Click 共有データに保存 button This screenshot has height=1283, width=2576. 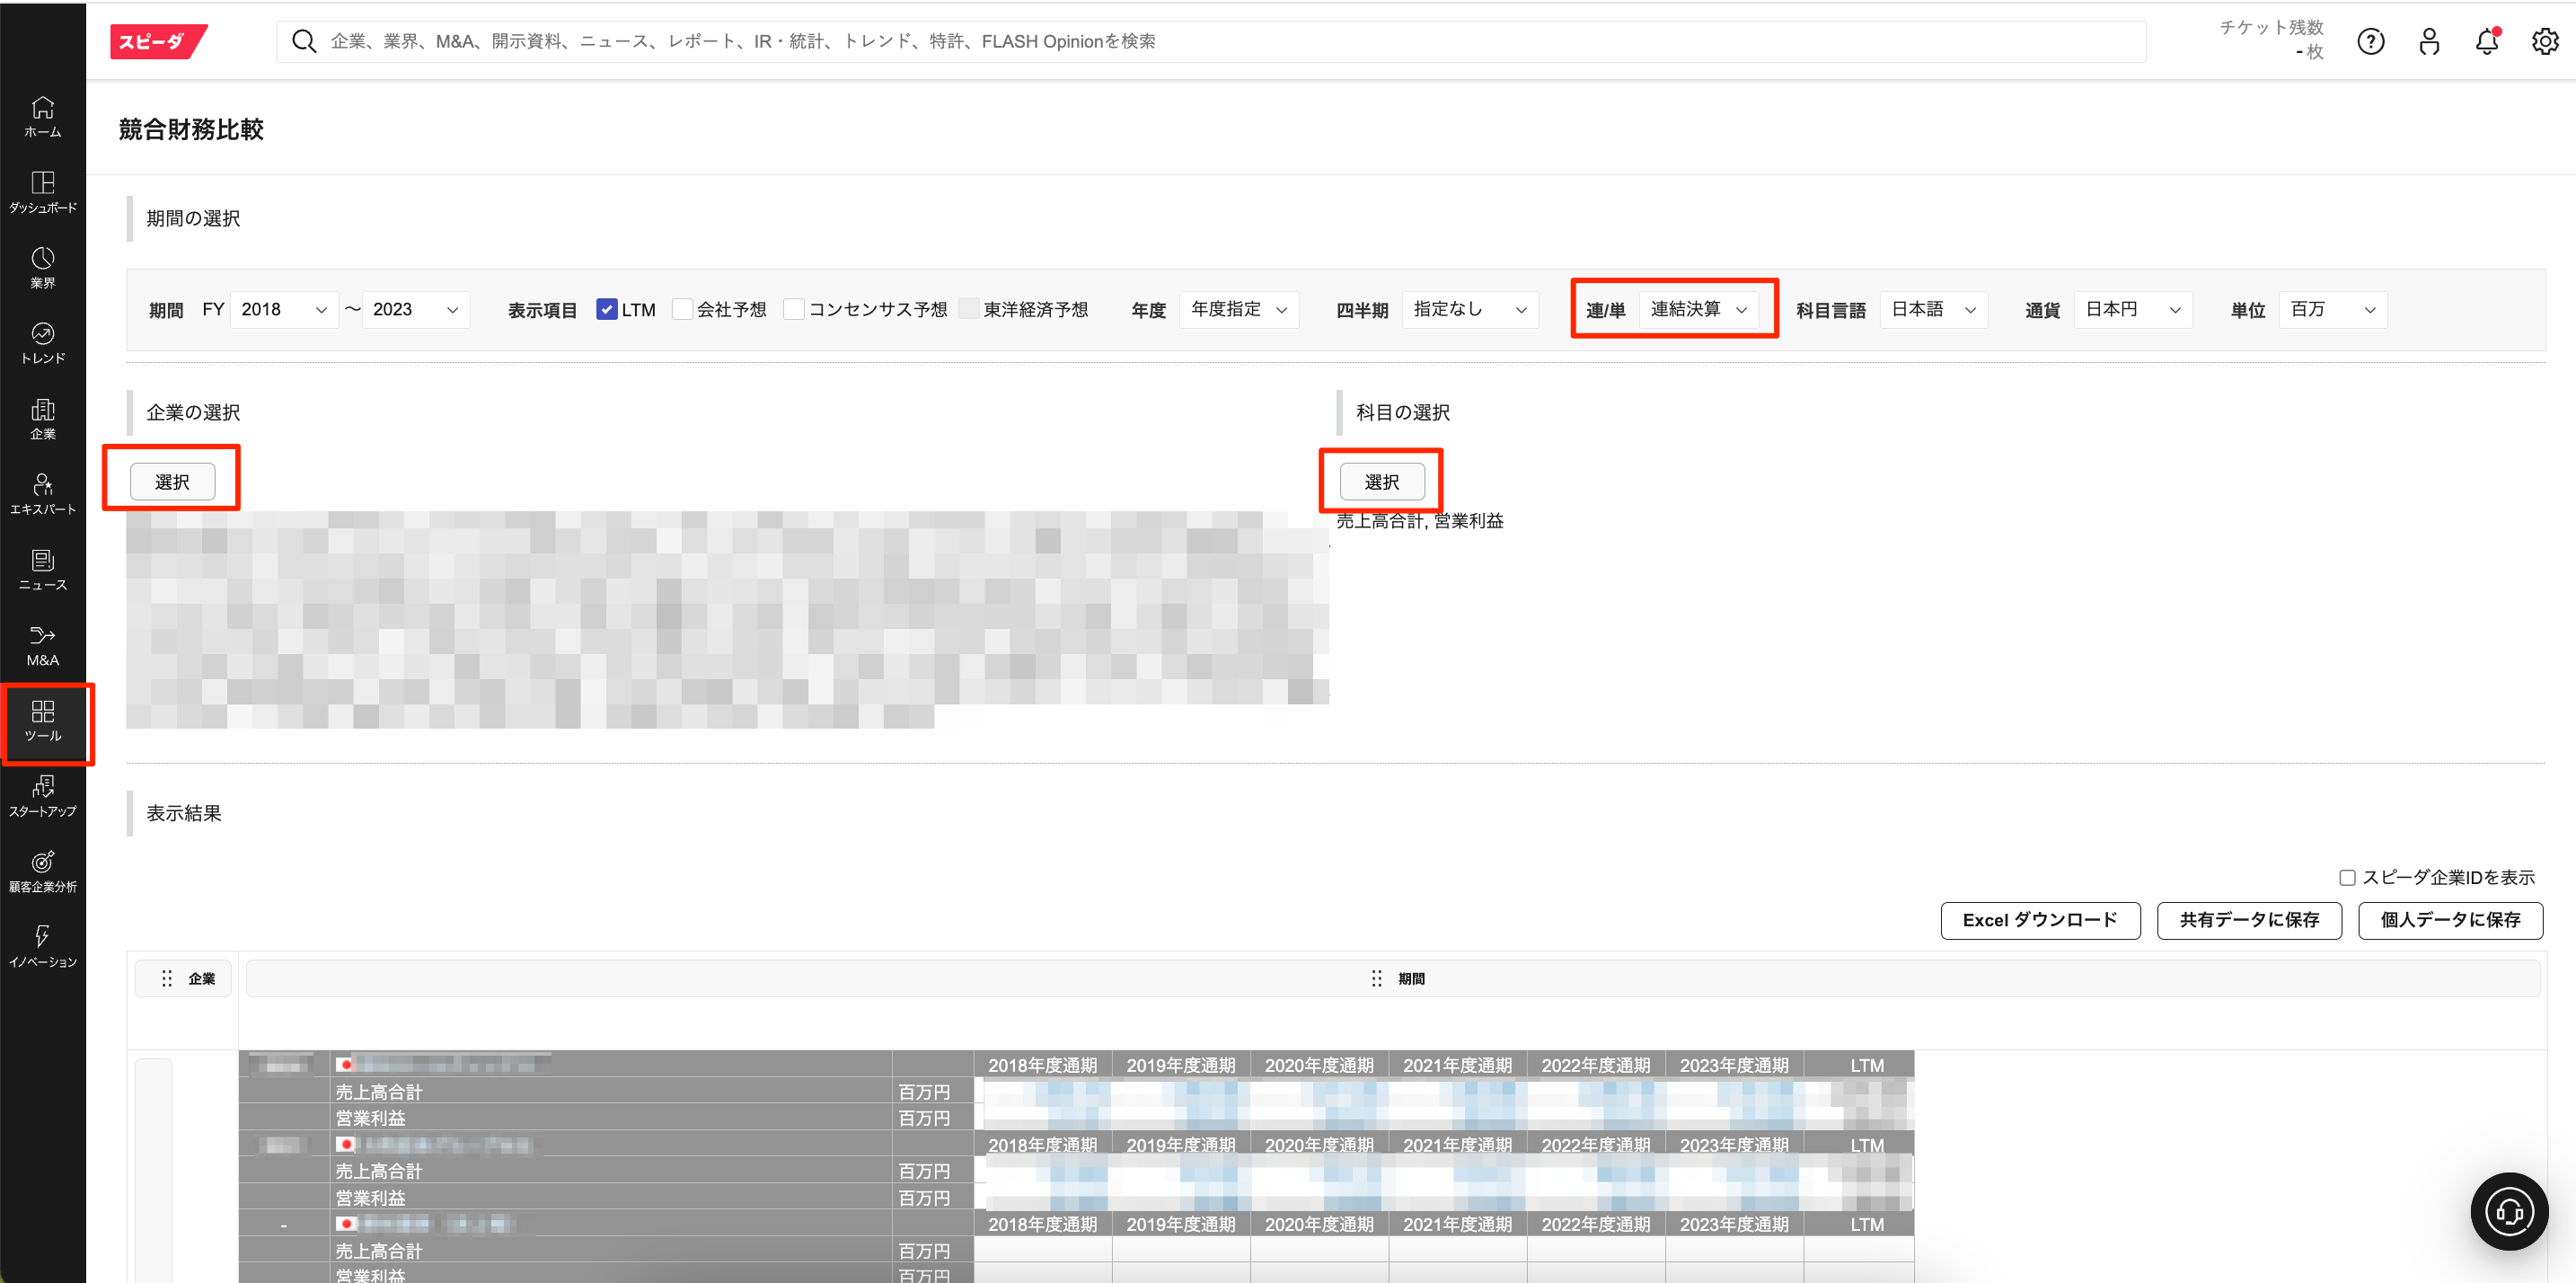click(2248, 919)
